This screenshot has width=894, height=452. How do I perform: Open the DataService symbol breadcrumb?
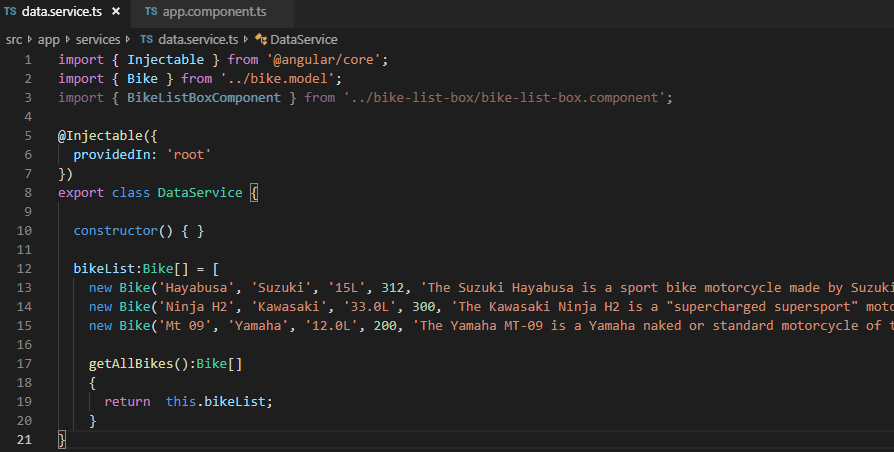(x=304, y=39)
